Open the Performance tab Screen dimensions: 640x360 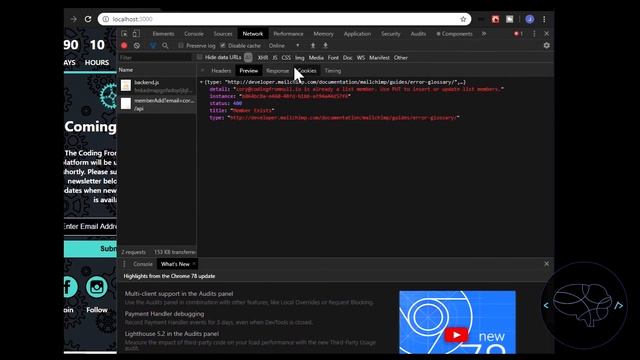click(x=288, y=34)
